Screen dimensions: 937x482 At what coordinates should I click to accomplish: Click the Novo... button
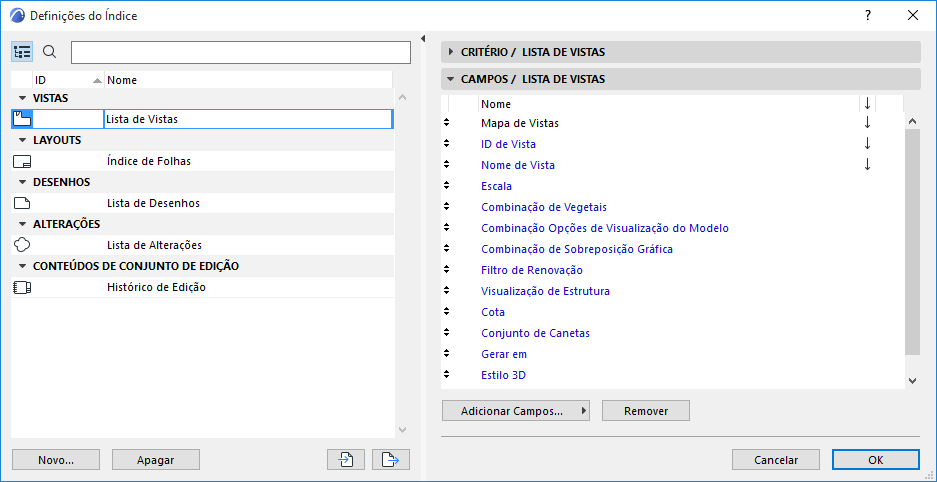(x=56, y=460)
